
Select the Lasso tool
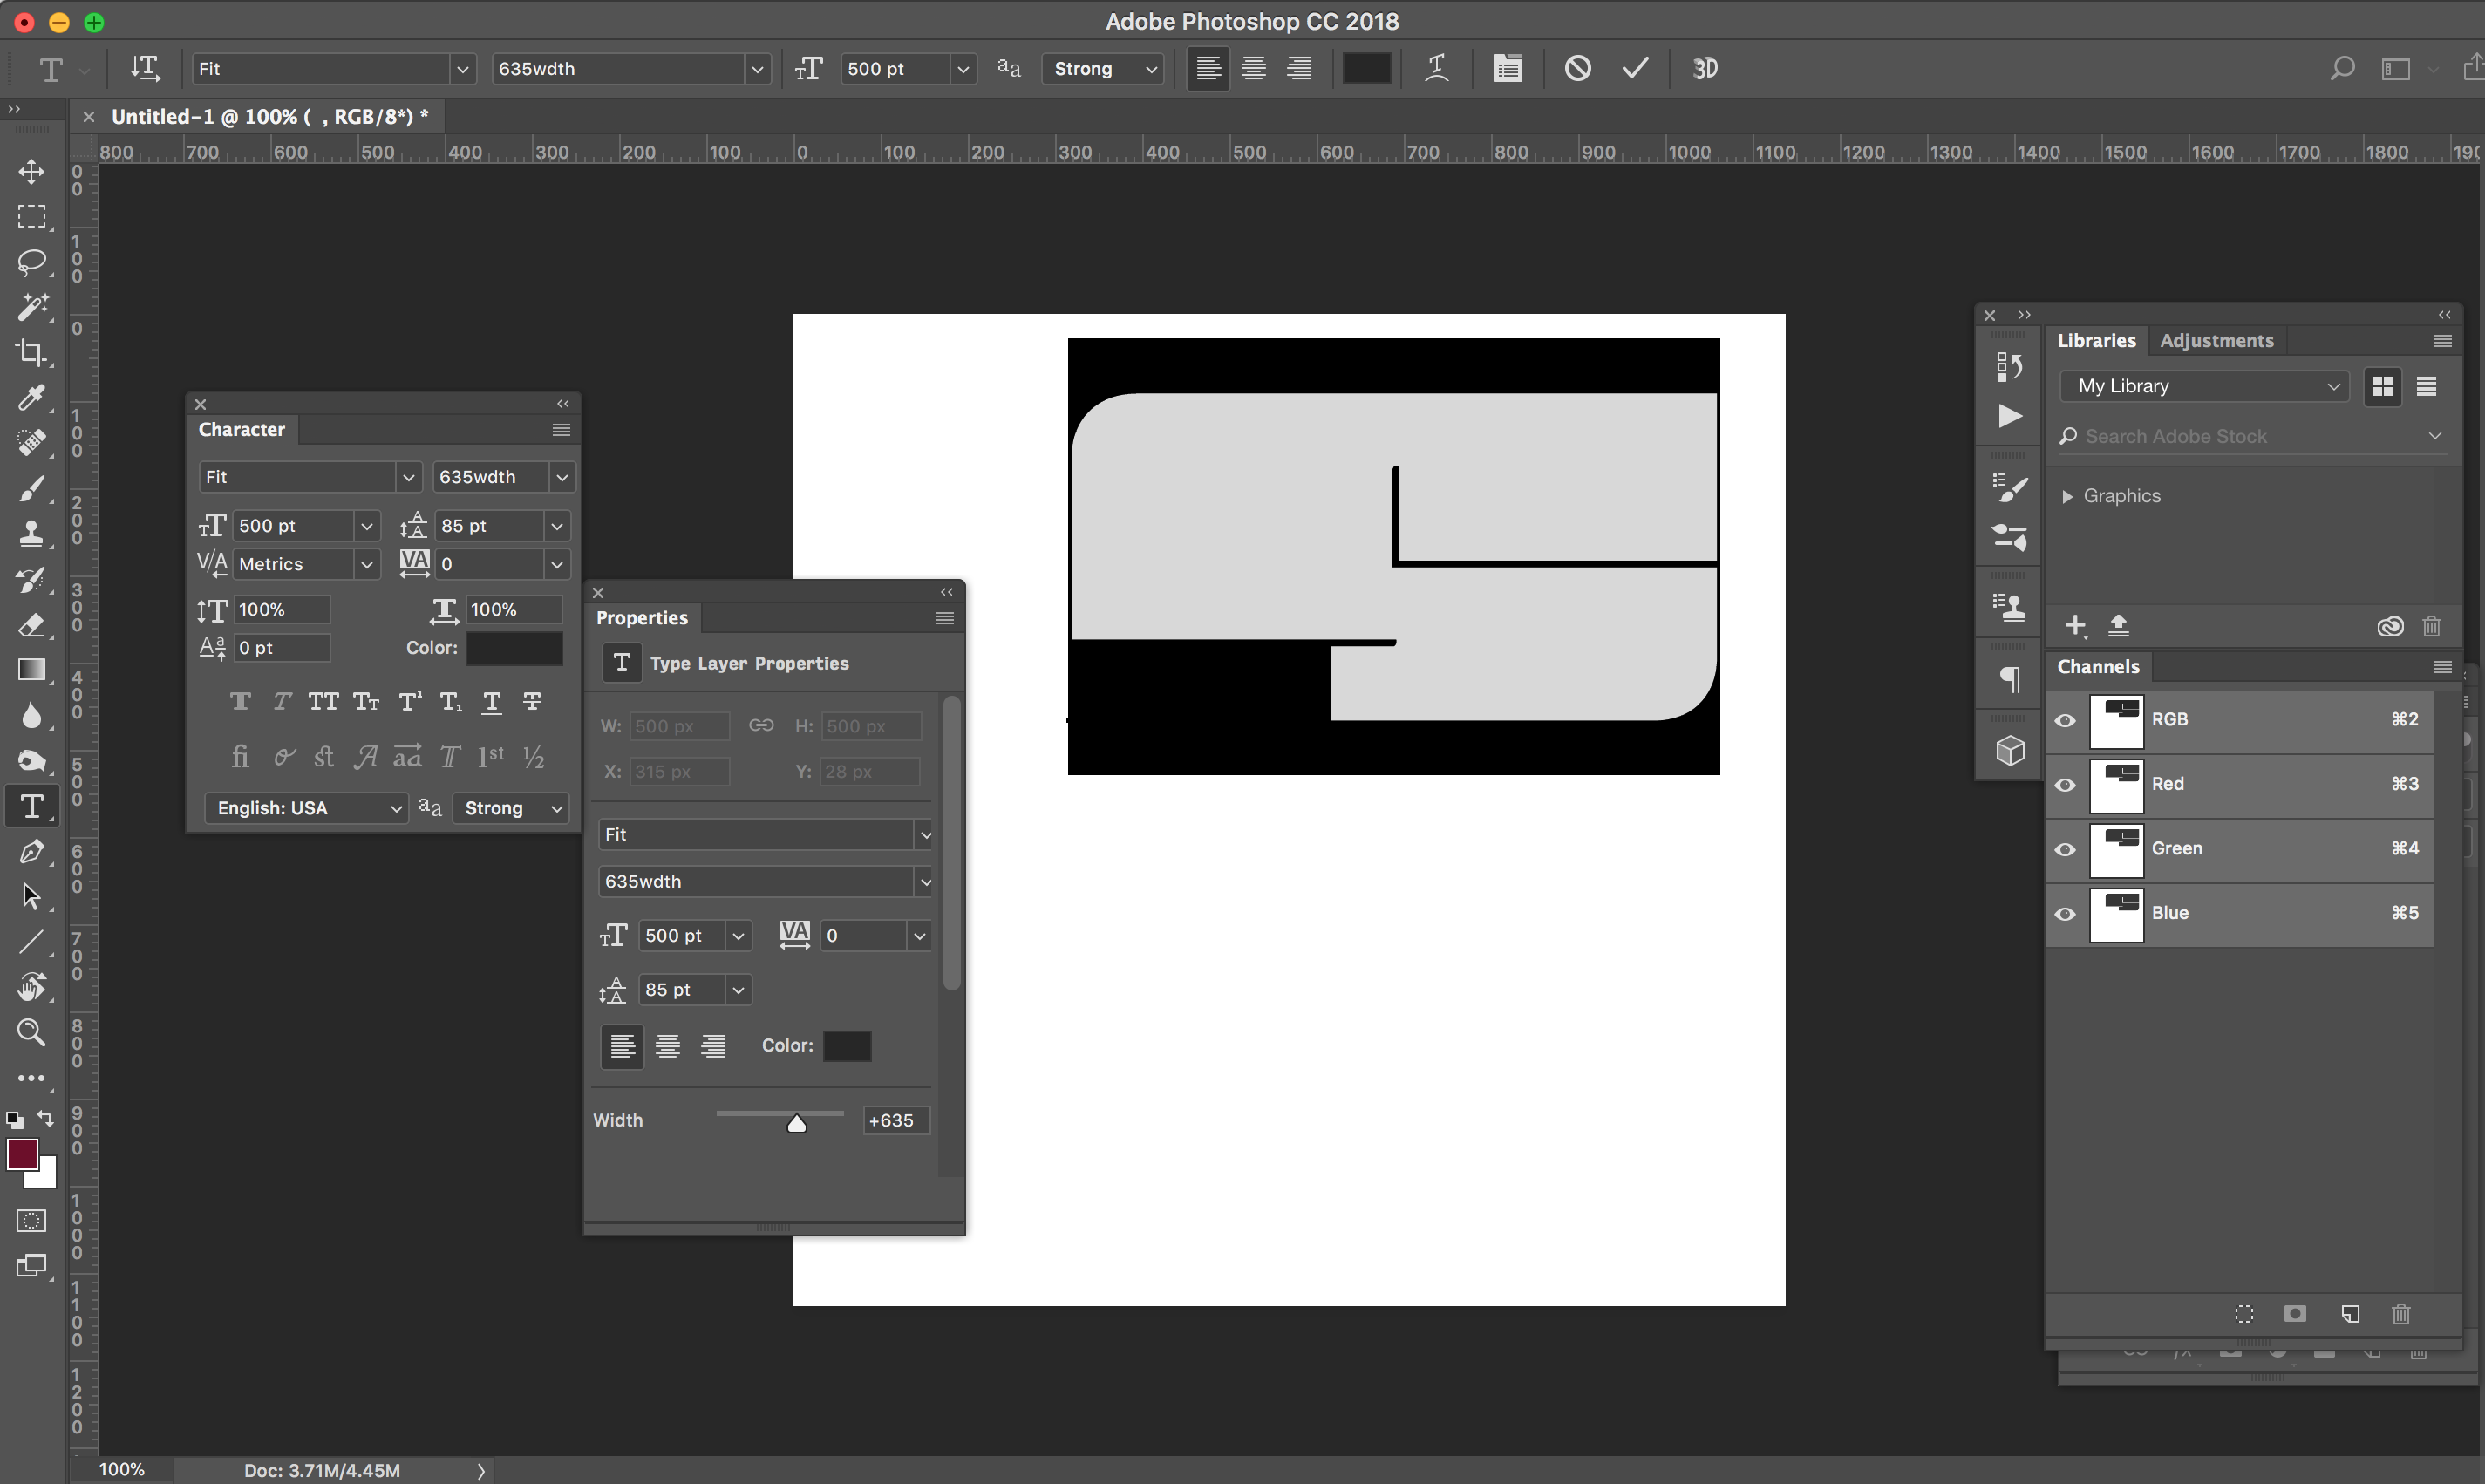(31, 262)
